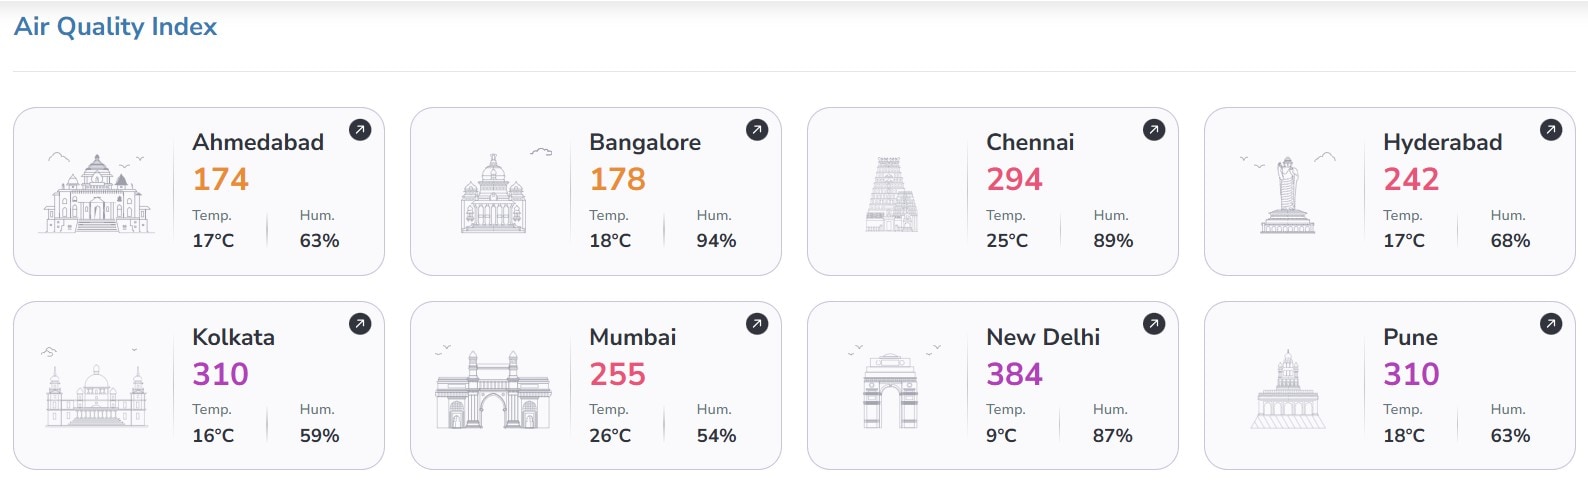The image size is (1588, 481).
Task: Open Mumbai details via arrow icon
Action: pos(757,324)
